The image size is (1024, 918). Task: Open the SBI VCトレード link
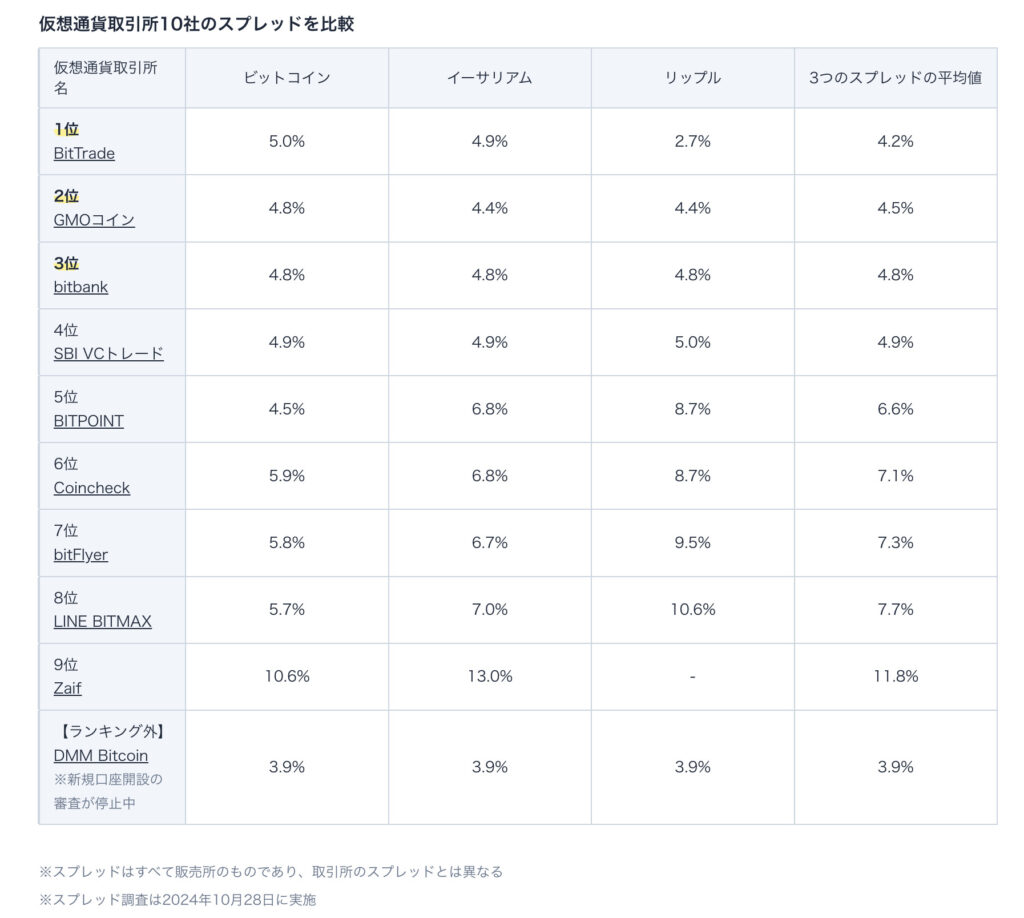108,354
